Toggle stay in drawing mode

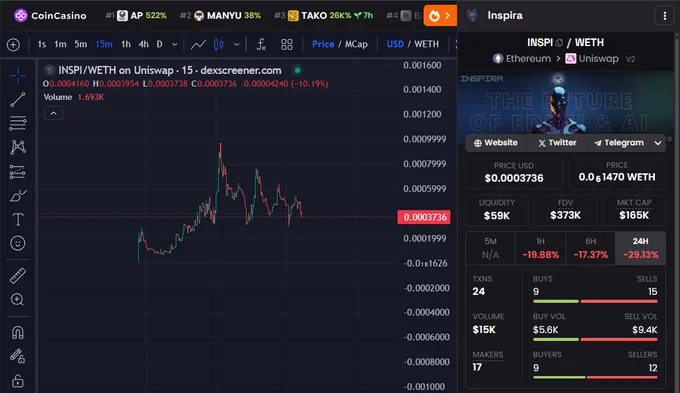coord(18,356)
